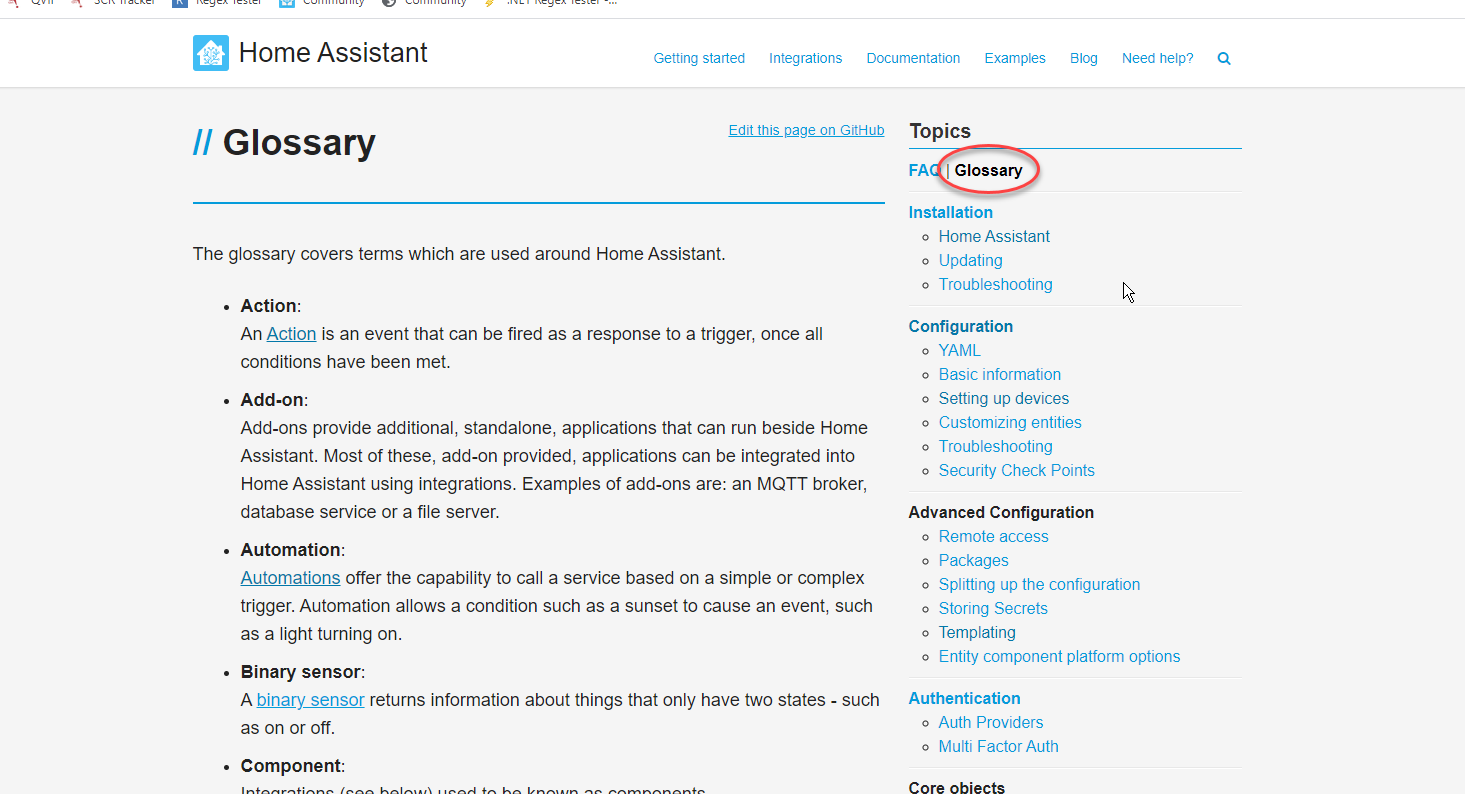The image size is (1465, 794).
Task: Open the Need help? navigation link
Action: pyautogui.click(x=1158, y=58)
